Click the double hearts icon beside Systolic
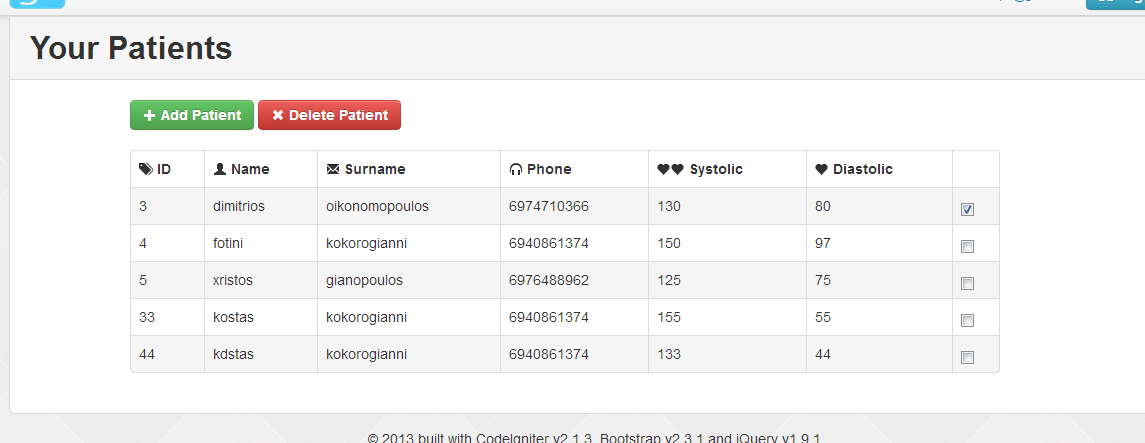The width and height of the screenshot is (1145, 443). (670, 170)
